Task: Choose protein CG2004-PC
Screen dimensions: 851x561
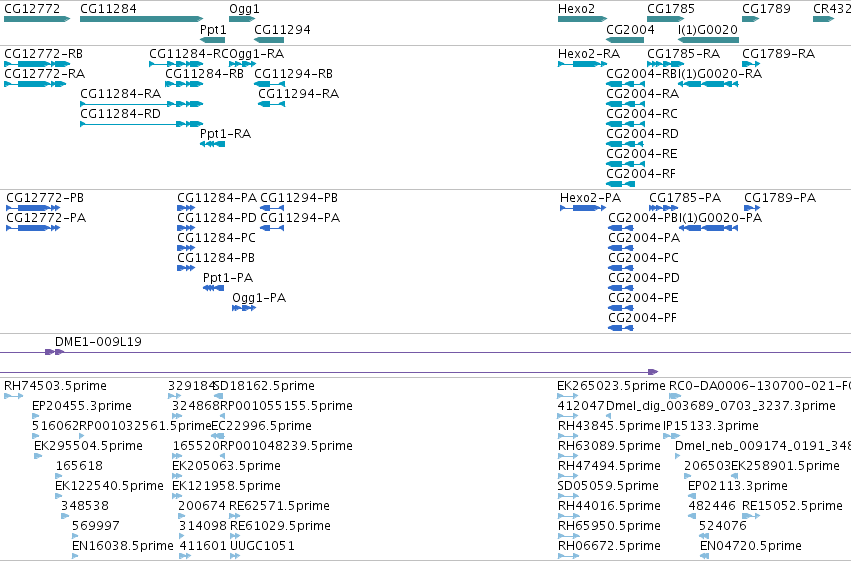Action: (x=644, y=258)
